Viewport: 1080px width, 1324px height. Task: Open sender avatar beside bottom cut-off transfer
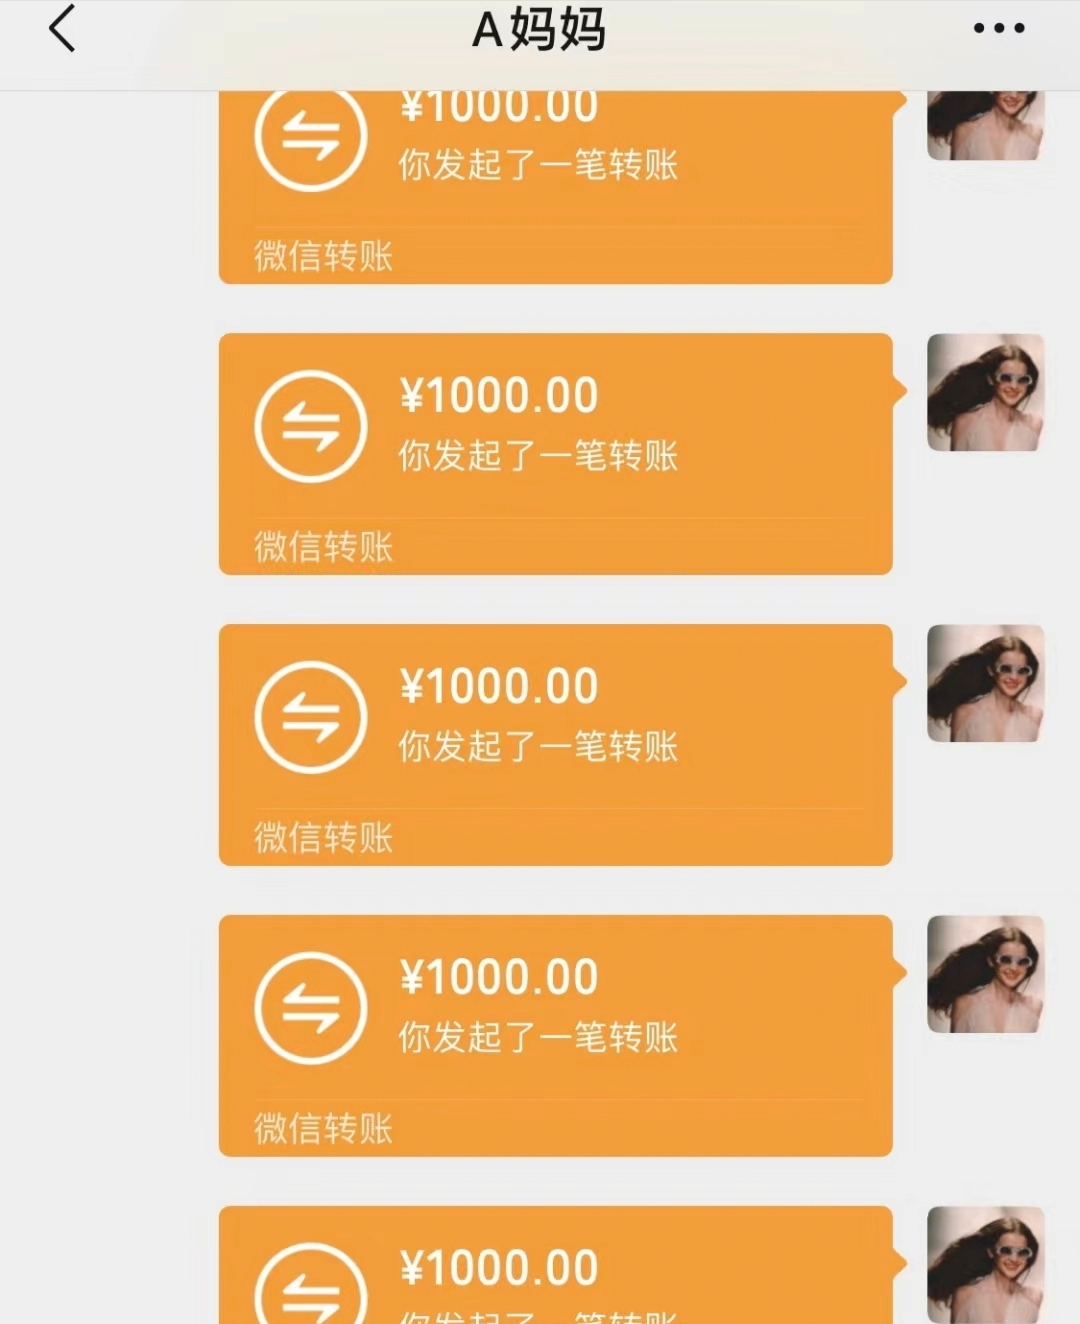coord(986,1265)
